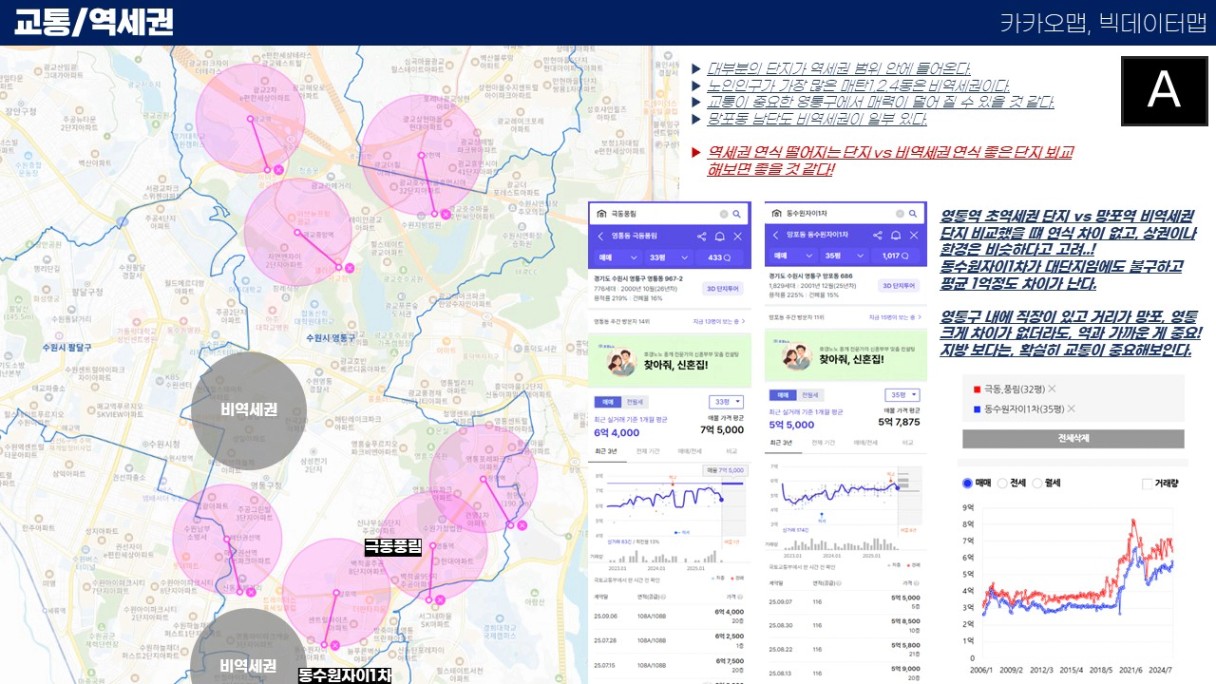Click the 5억 7,875 average listing price

pos(898,422)
